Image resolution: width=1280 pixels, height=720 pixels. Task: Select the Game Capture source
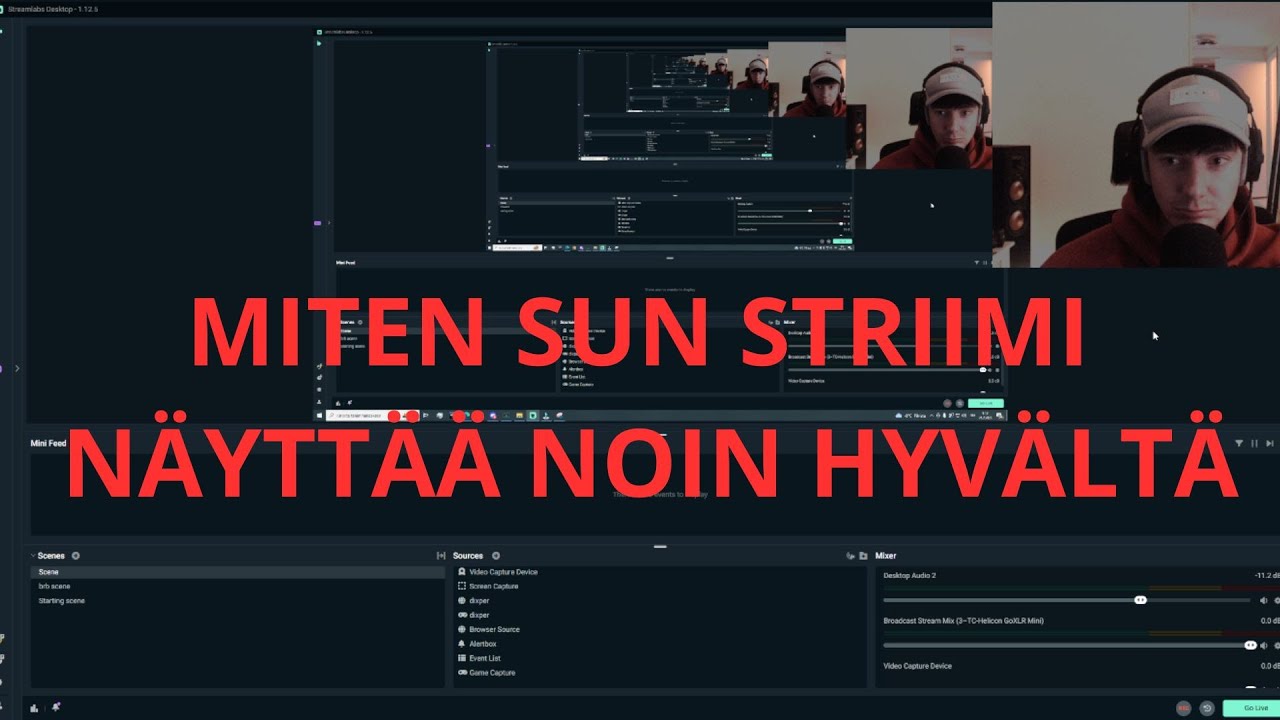pos(659,673)
